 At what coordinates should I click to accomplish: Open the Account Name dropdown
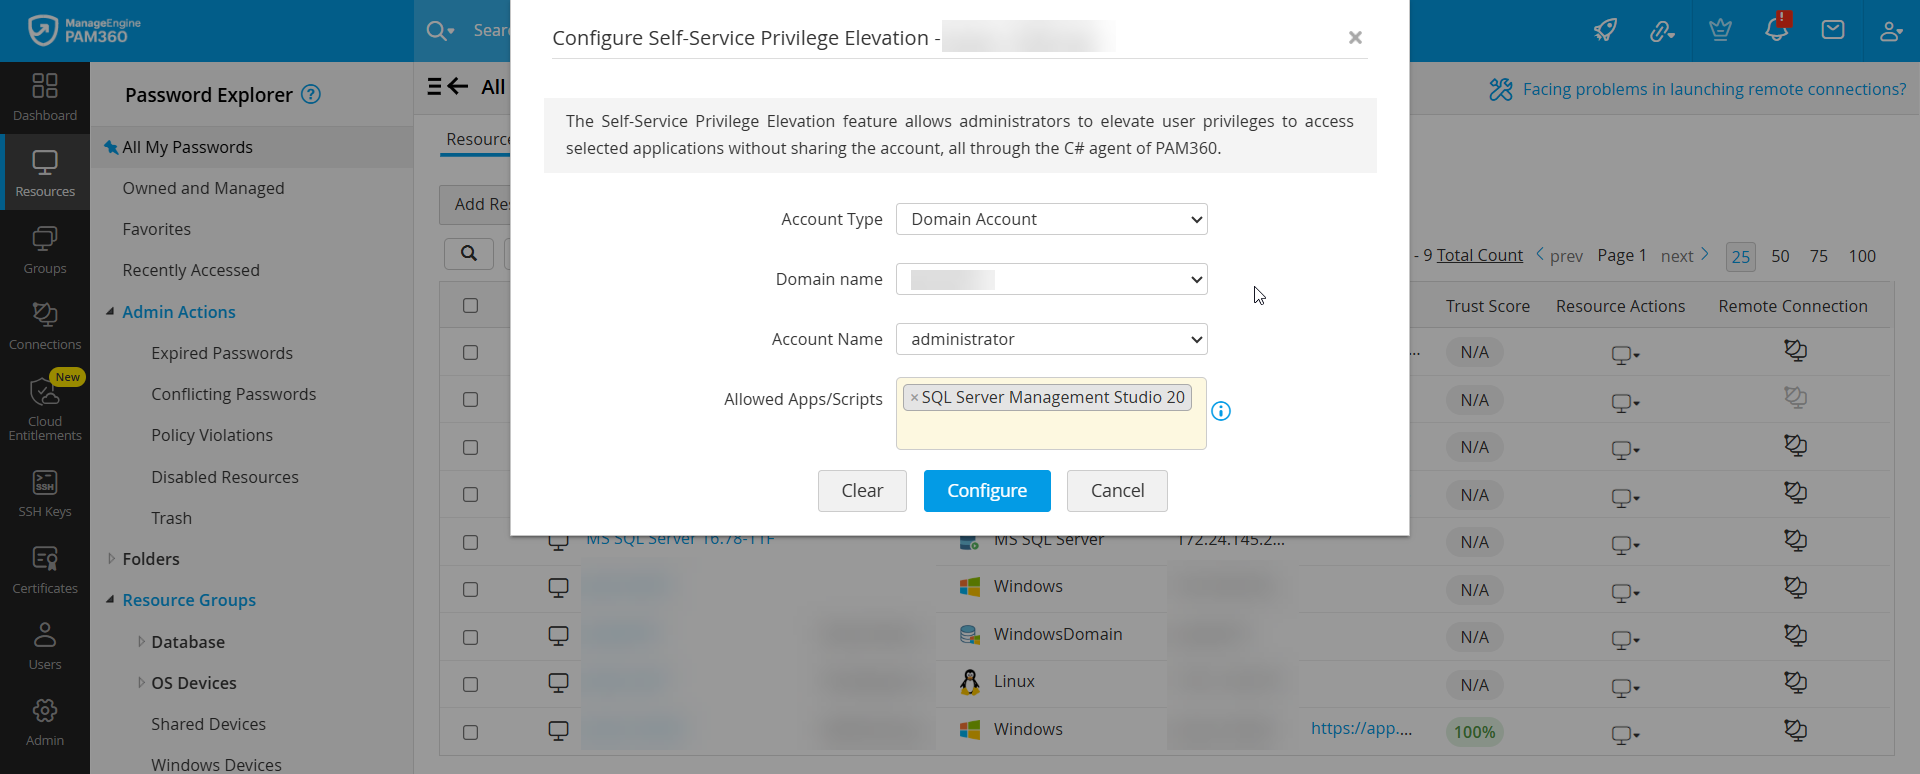coord(1051,339)
